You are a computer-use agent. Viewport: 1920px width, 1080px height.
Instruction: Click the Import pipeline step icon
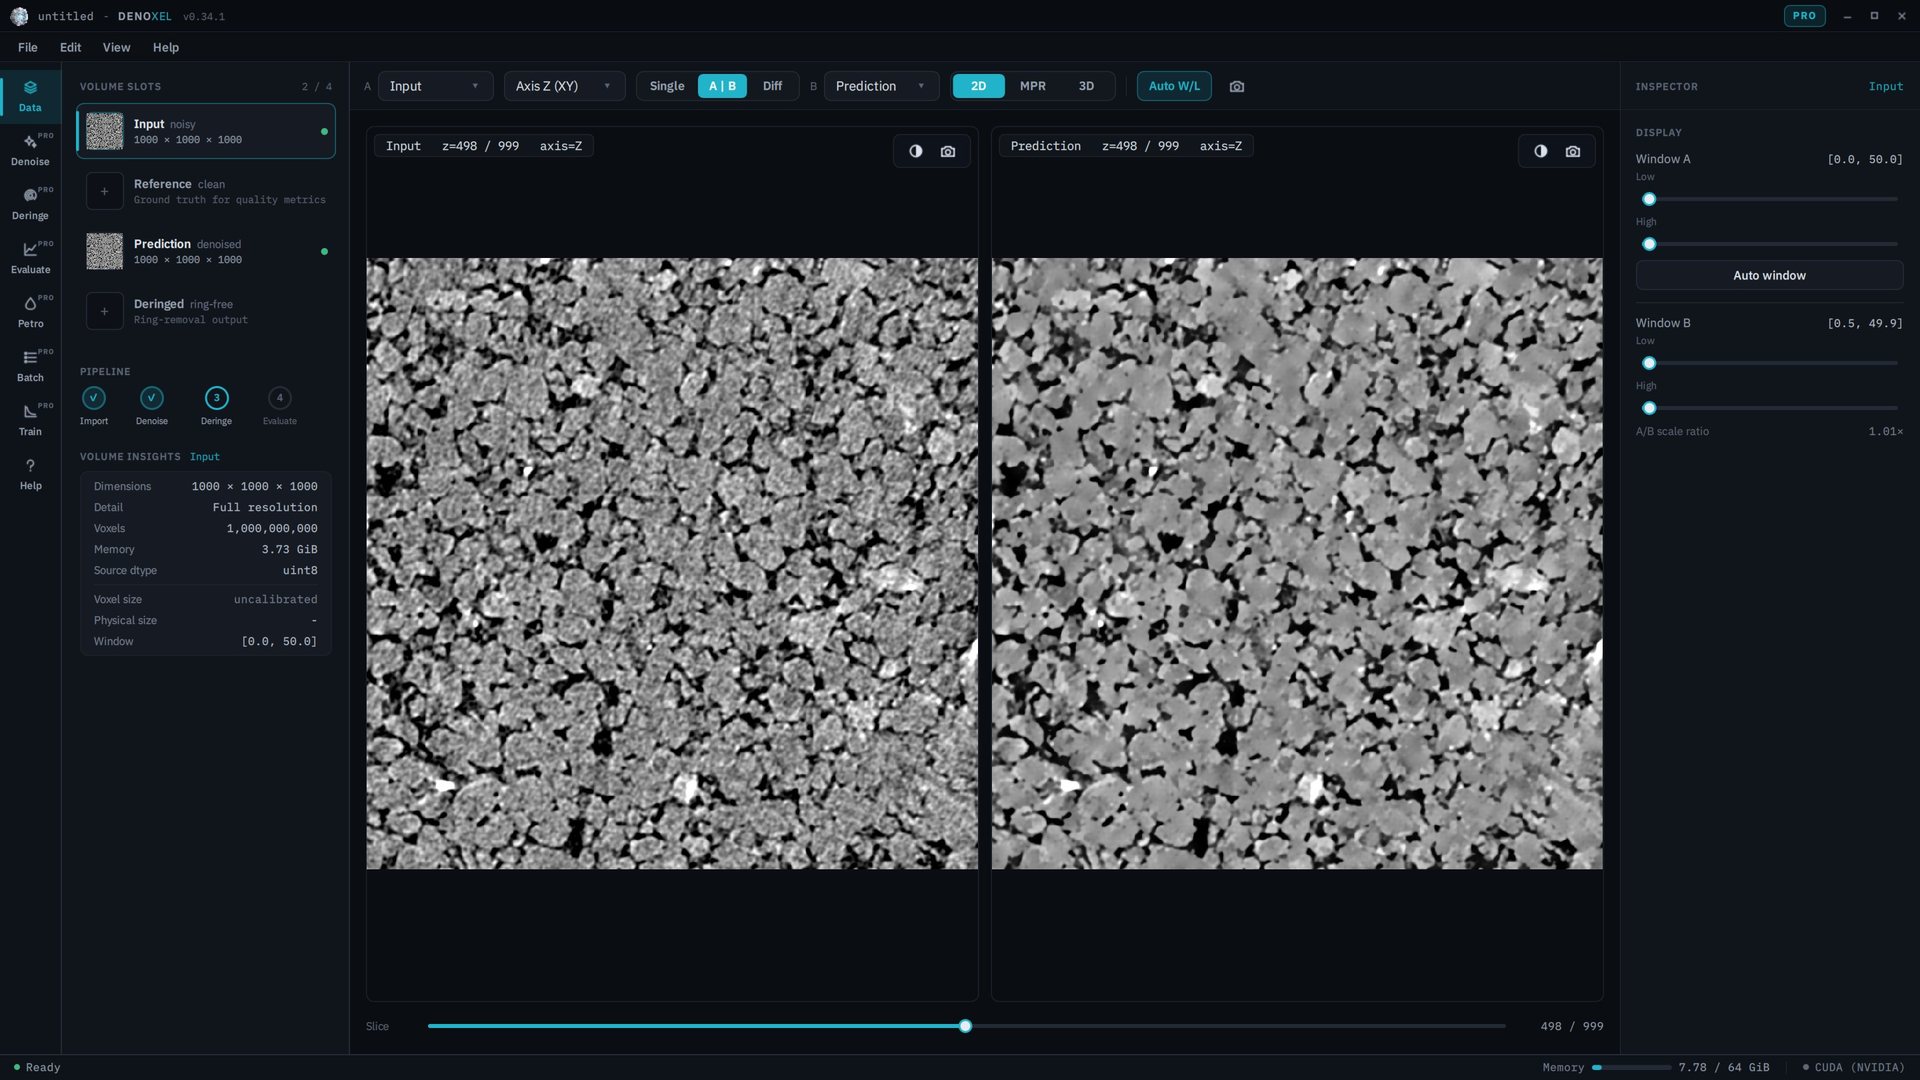(x=93, y=398)
